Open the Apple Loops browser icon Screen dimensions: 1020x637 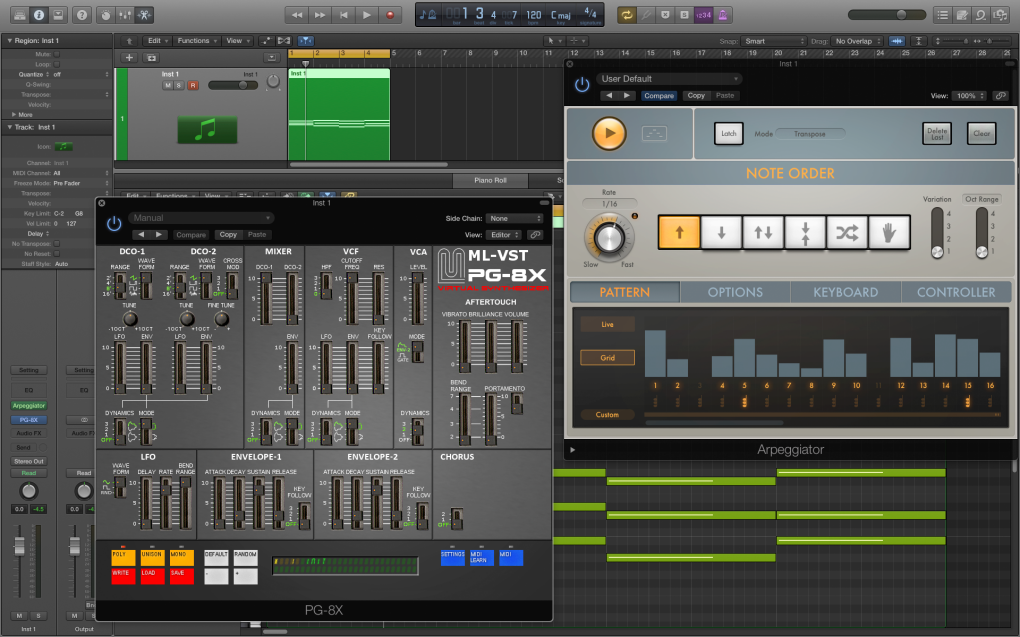[981, 14]
